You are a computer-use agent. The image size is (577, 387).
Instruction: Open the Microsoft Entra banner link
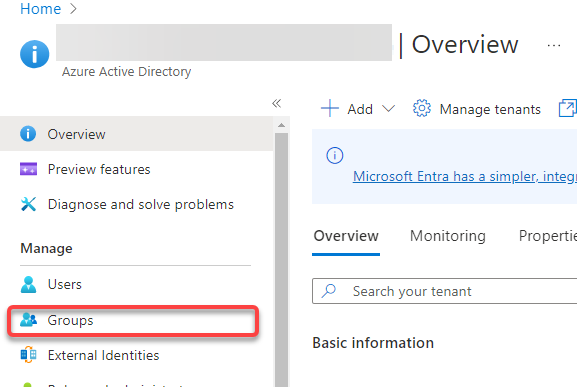(465, 177)
